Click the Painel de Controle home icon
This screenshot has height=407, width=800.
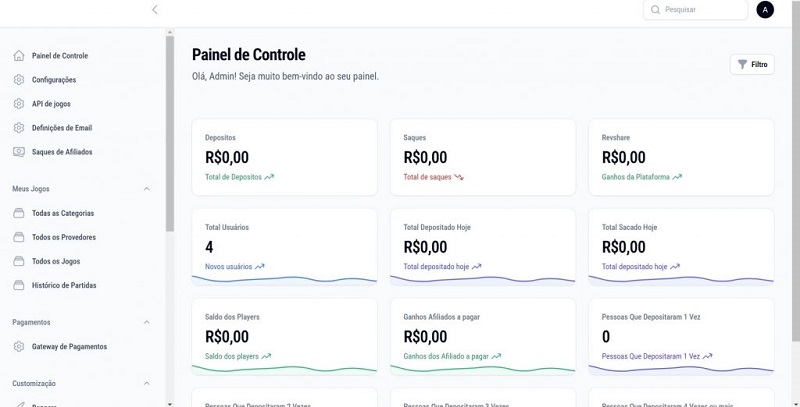(19, 56)
